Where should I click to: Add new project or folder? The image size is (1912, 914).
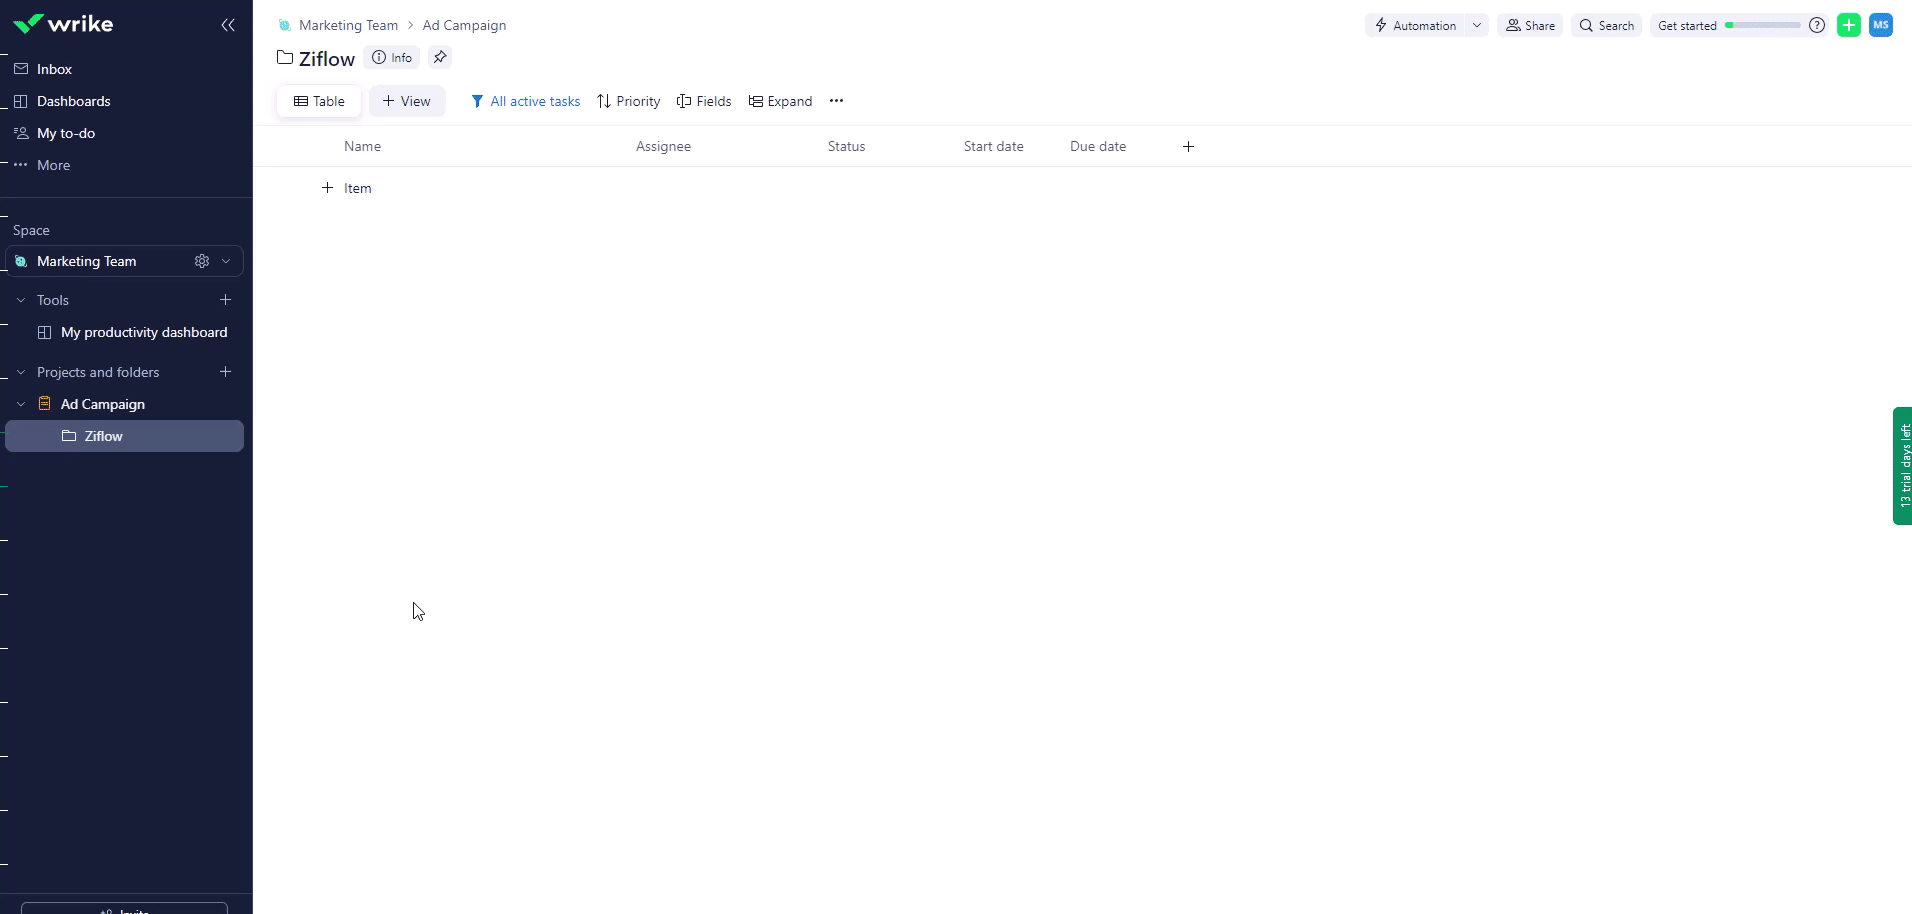point(225,372)
